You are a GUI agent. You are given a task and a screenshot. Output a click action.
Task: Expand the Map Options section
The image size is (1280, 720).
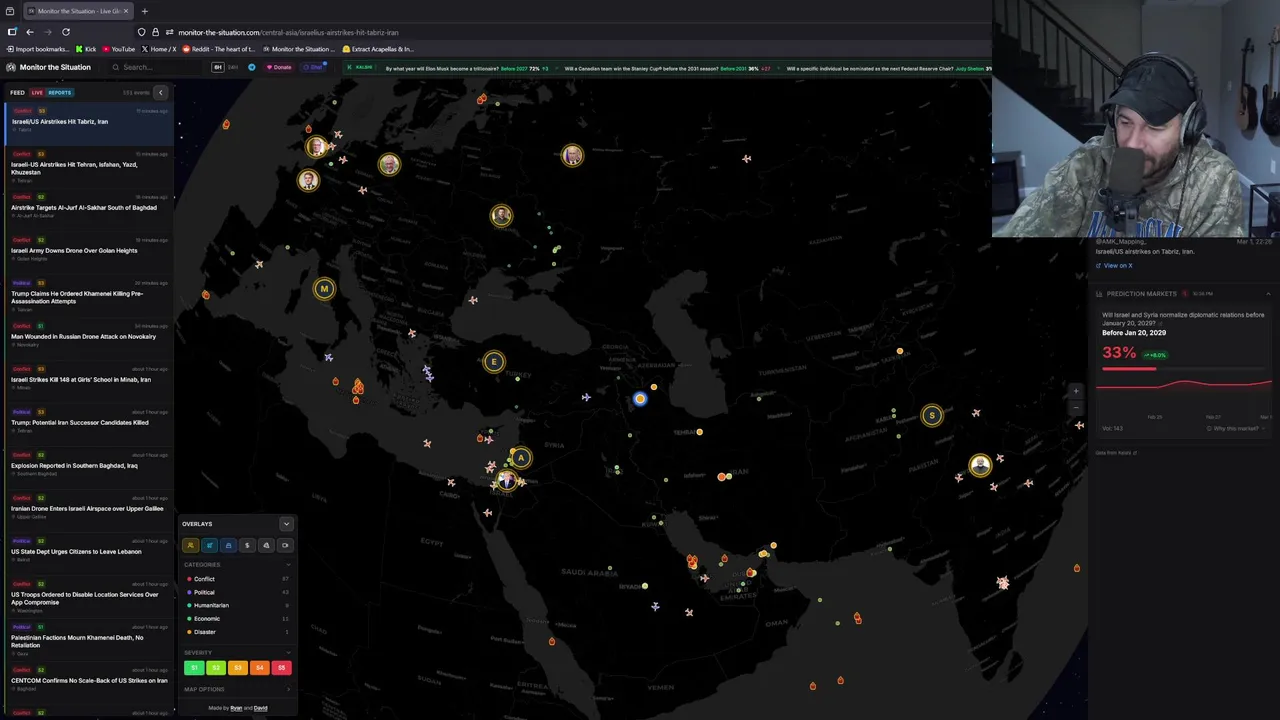(x=288, y=689)
